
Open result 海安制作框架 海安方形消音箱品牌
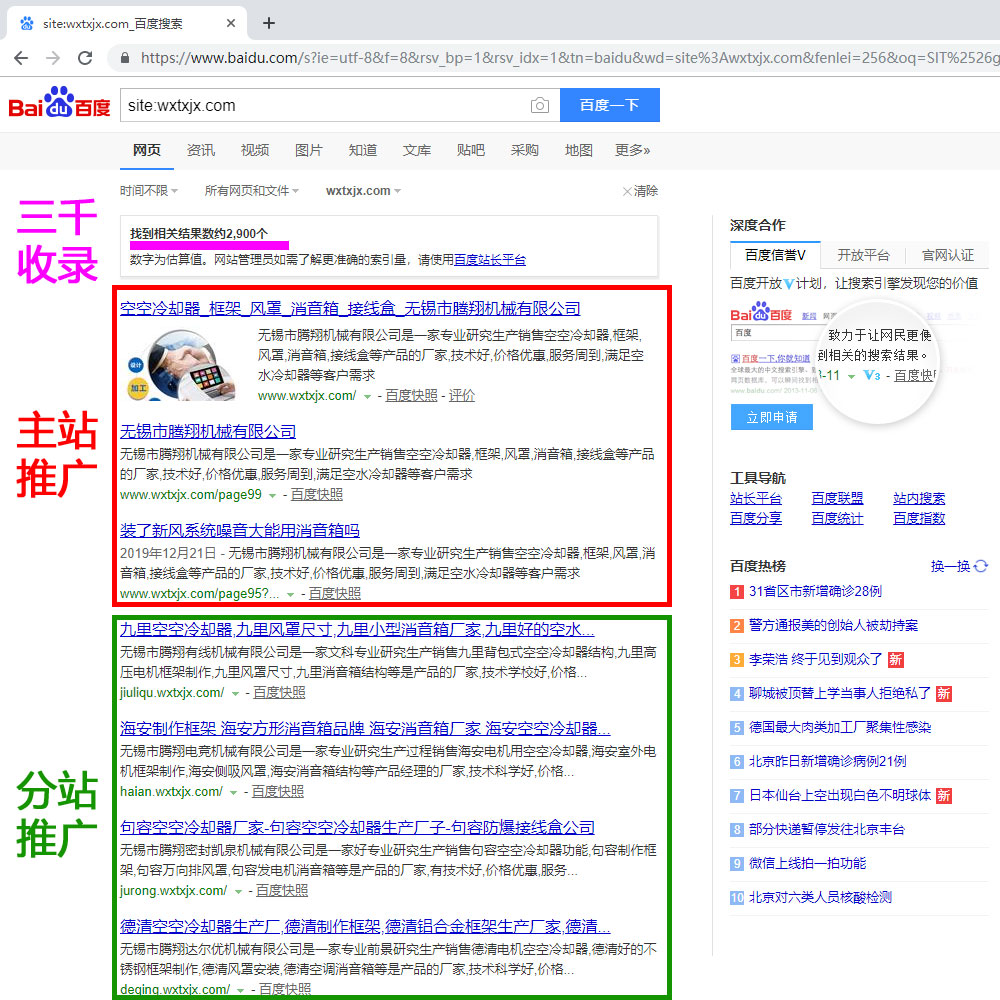365,728
